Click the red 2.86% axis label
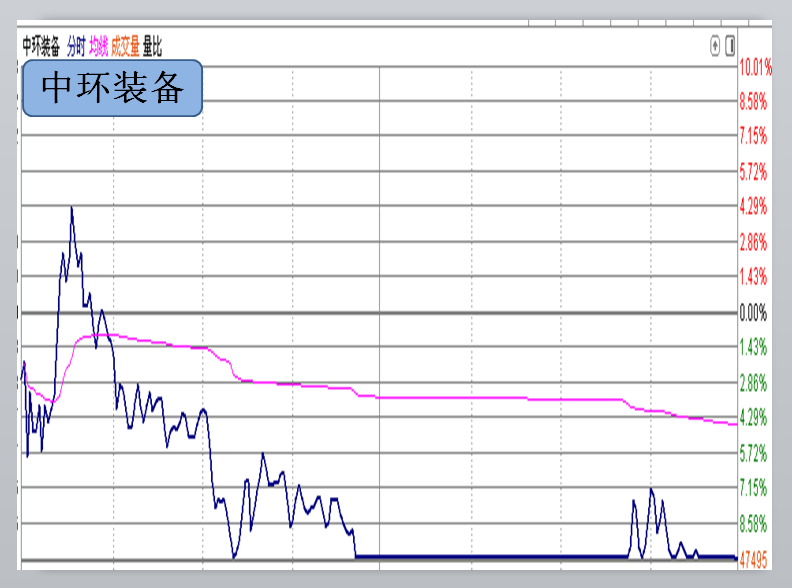Viewport: 792px width, 588px height. 753,242
